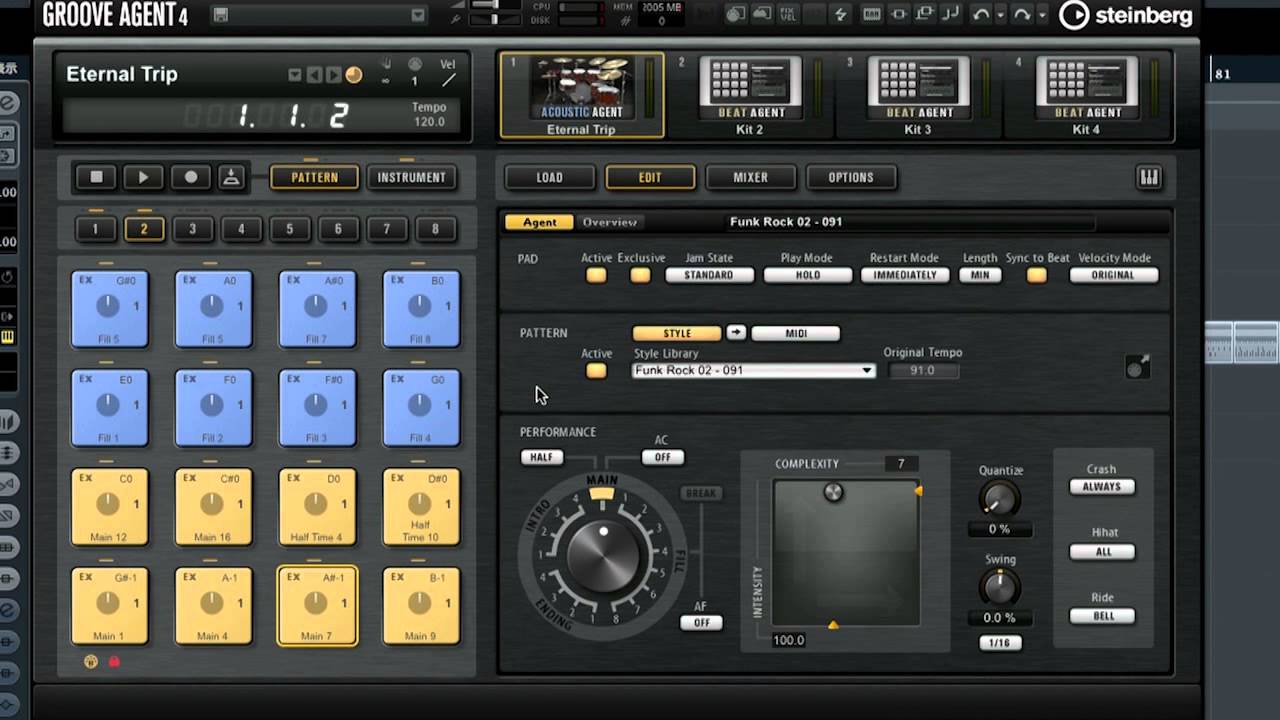Trigger the Half Time 10 pad
Viewport: 1280px width, 720px height.
(421, 507)
